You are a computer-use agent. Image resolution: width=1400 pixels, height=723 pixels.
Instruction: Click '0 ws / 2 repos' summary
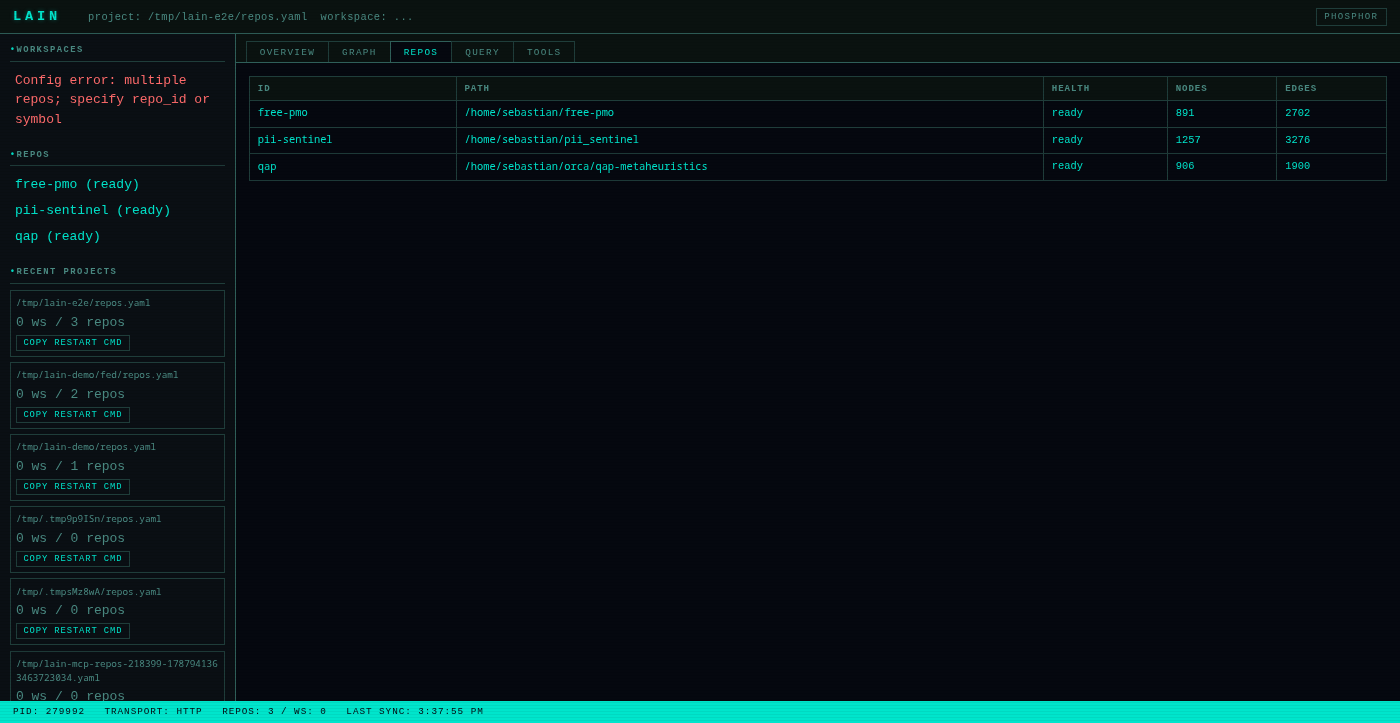pyautogui.click(x=70, y=394)
